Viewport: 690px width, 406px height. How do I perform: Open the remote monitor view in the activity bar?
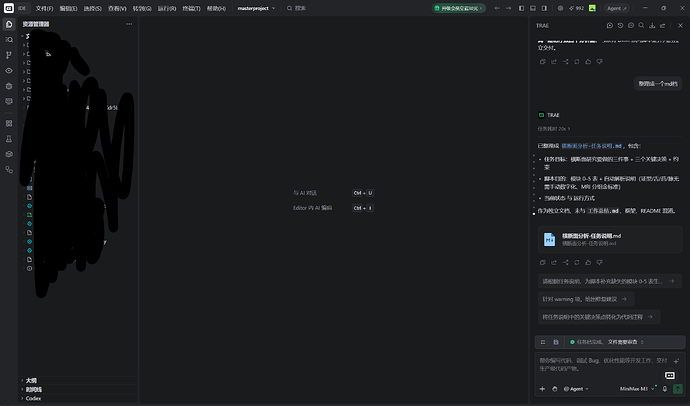[9, 101]
